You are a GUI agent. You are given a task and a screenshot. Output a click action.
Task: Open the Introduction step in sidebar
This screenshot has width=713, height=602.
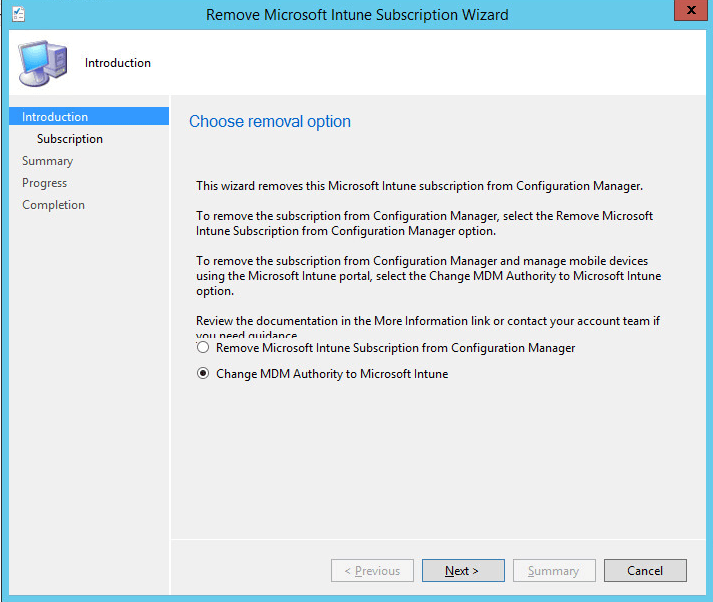point(89,116)
